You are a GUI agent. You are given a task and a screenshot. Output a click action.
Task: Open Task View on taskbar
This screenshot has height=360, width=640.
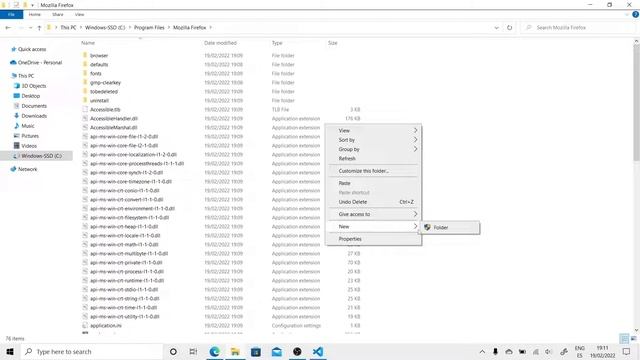click(x=193, y=351)
